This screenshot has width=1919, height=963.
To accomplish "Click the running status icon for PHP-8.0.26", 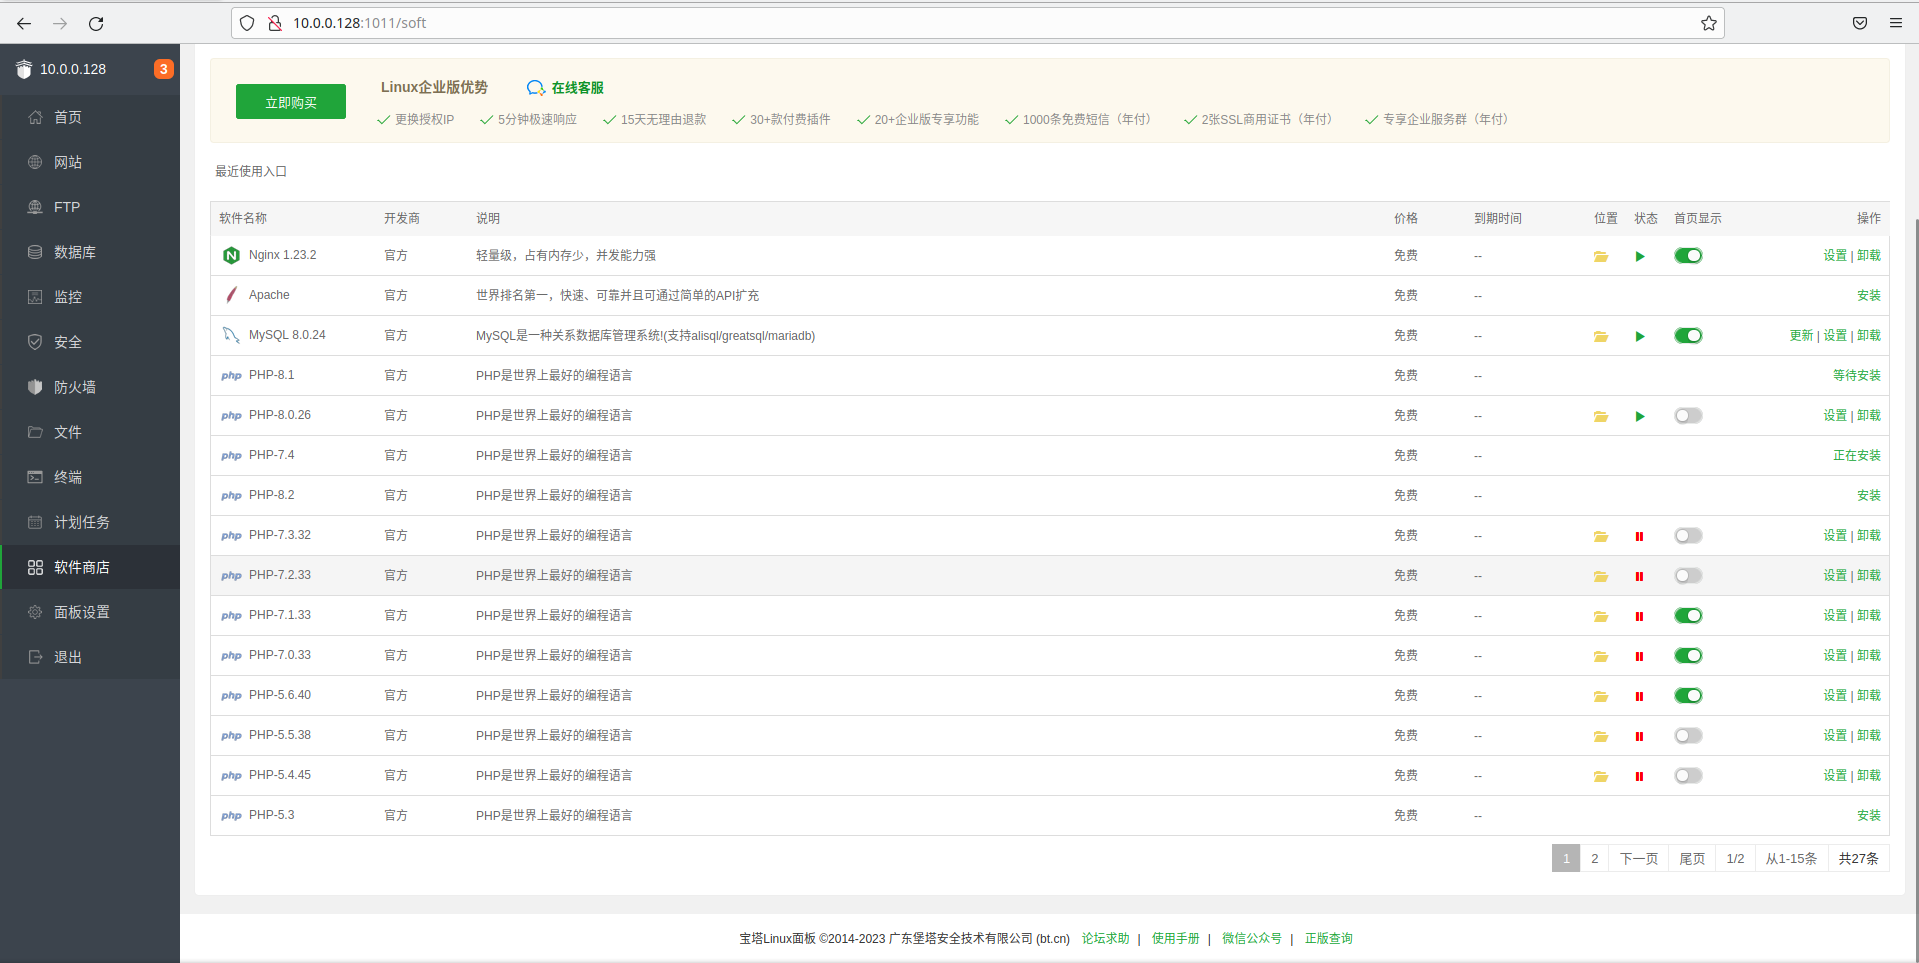I will (1640, 416).
